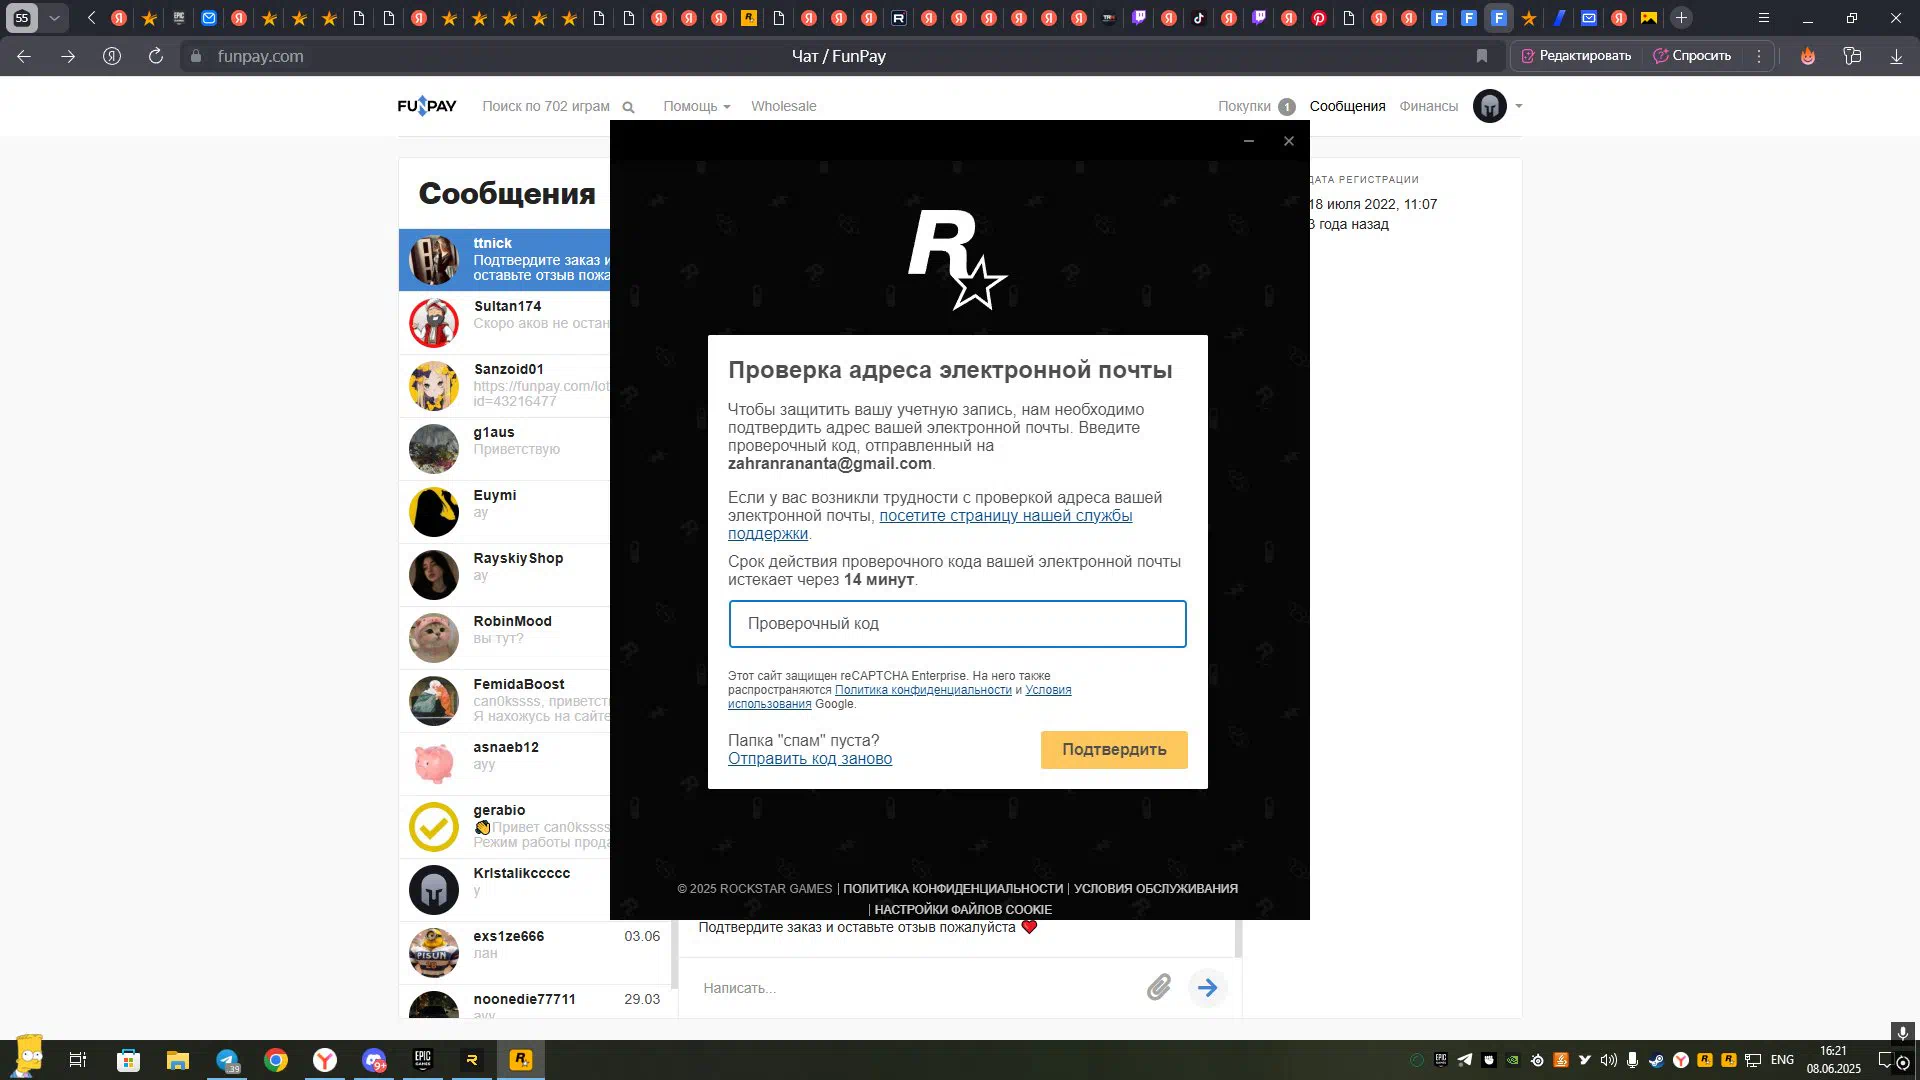Click the Проверочный код input field
This screenshot has width=1920, height=1080.
957,624
